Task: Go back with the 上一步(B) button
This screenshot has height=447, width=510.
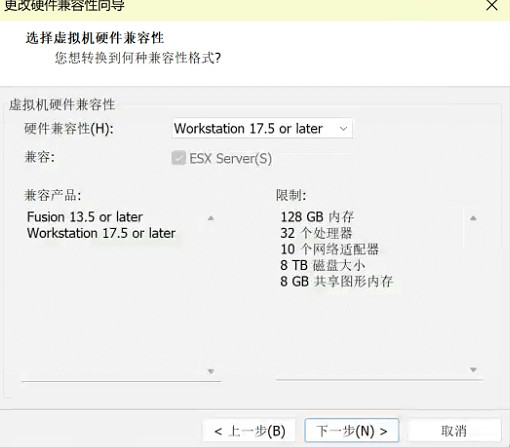Action: click(x=249, y=431)
